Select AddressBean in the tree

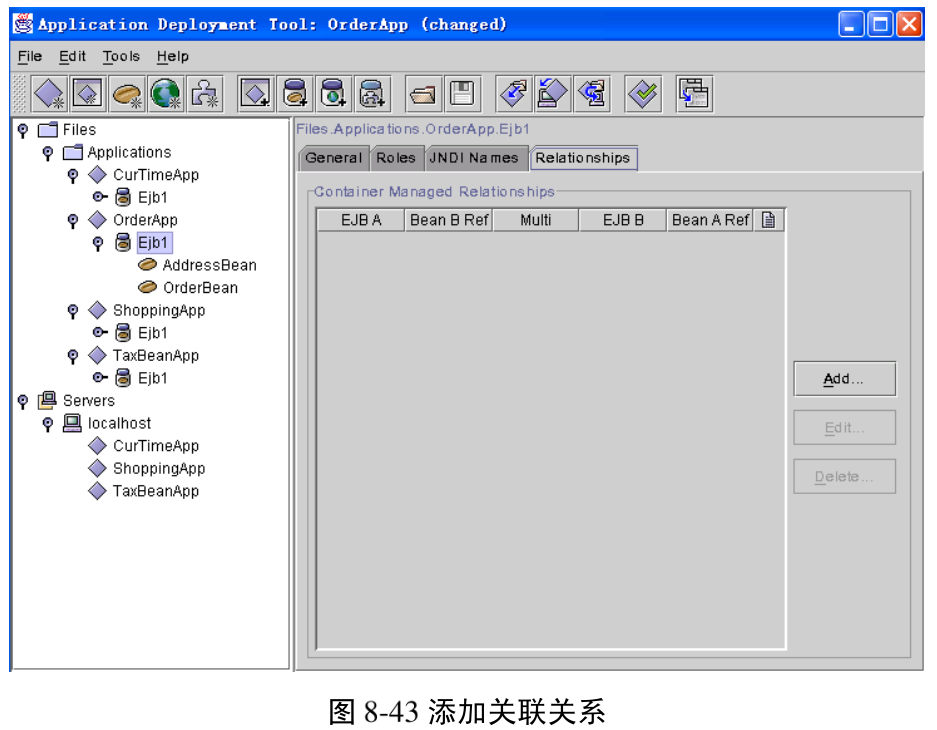pyautogui.click(x=209, y=265)
